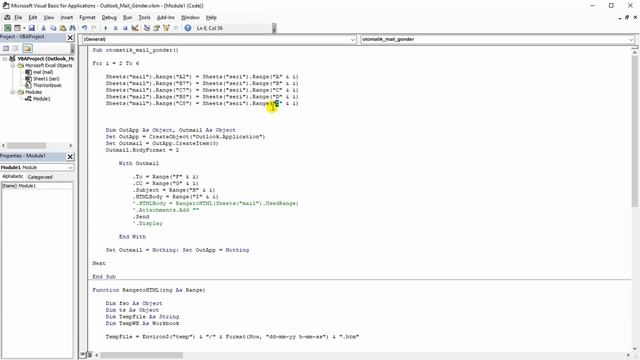Open the Format menu
Screen dimensions: 640x360
tap(87, 18)
